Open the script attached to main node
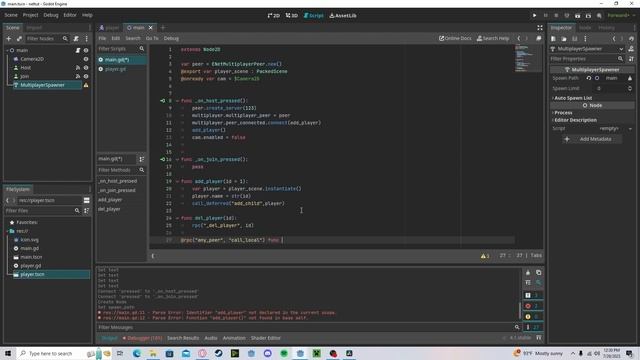 [x=78, y=50]
